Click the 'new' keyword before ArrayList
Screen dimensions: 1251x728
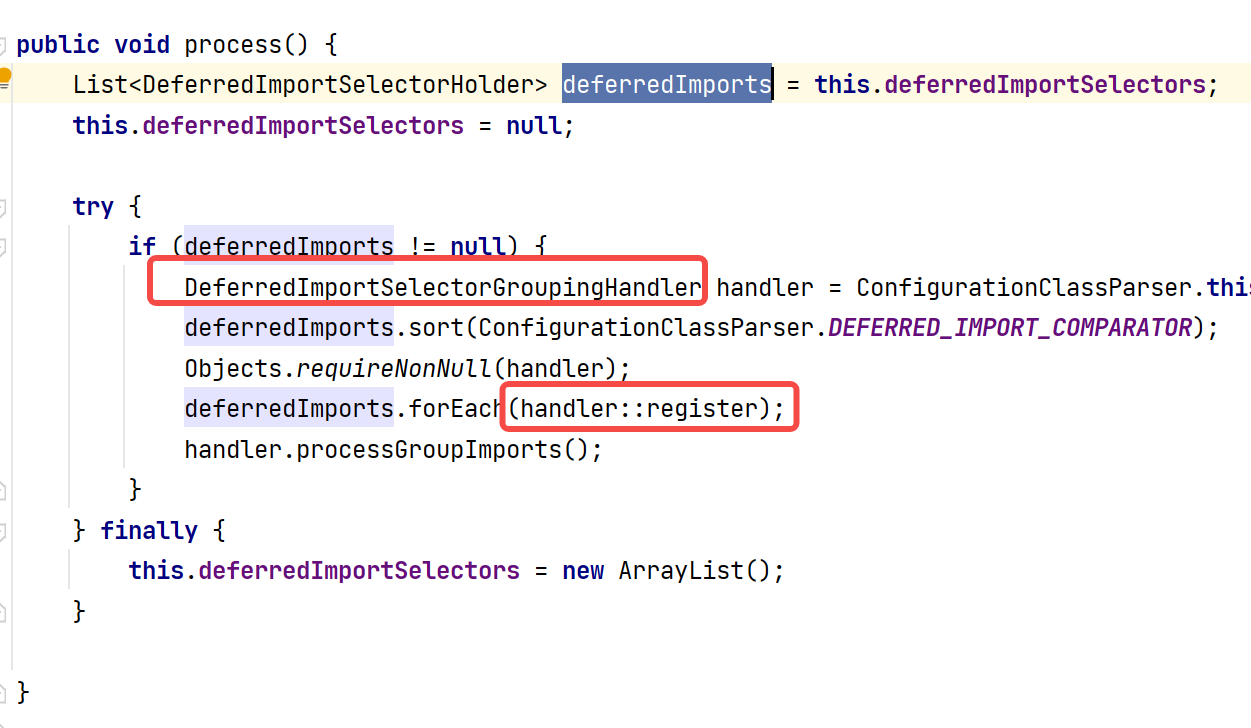pyautogui.click(x=583, y=571)
